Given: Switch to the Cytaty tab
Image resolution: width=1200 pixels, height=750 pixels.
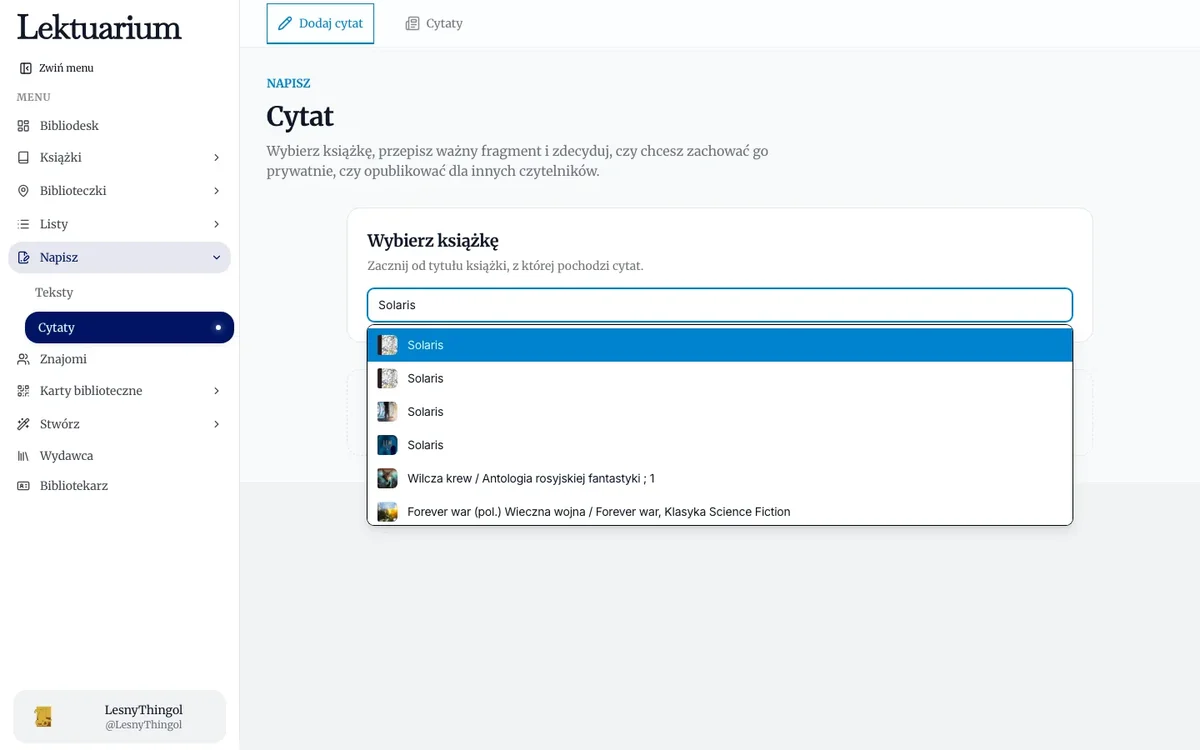Looking at the screenshot, I should click(x=434, y=23).
